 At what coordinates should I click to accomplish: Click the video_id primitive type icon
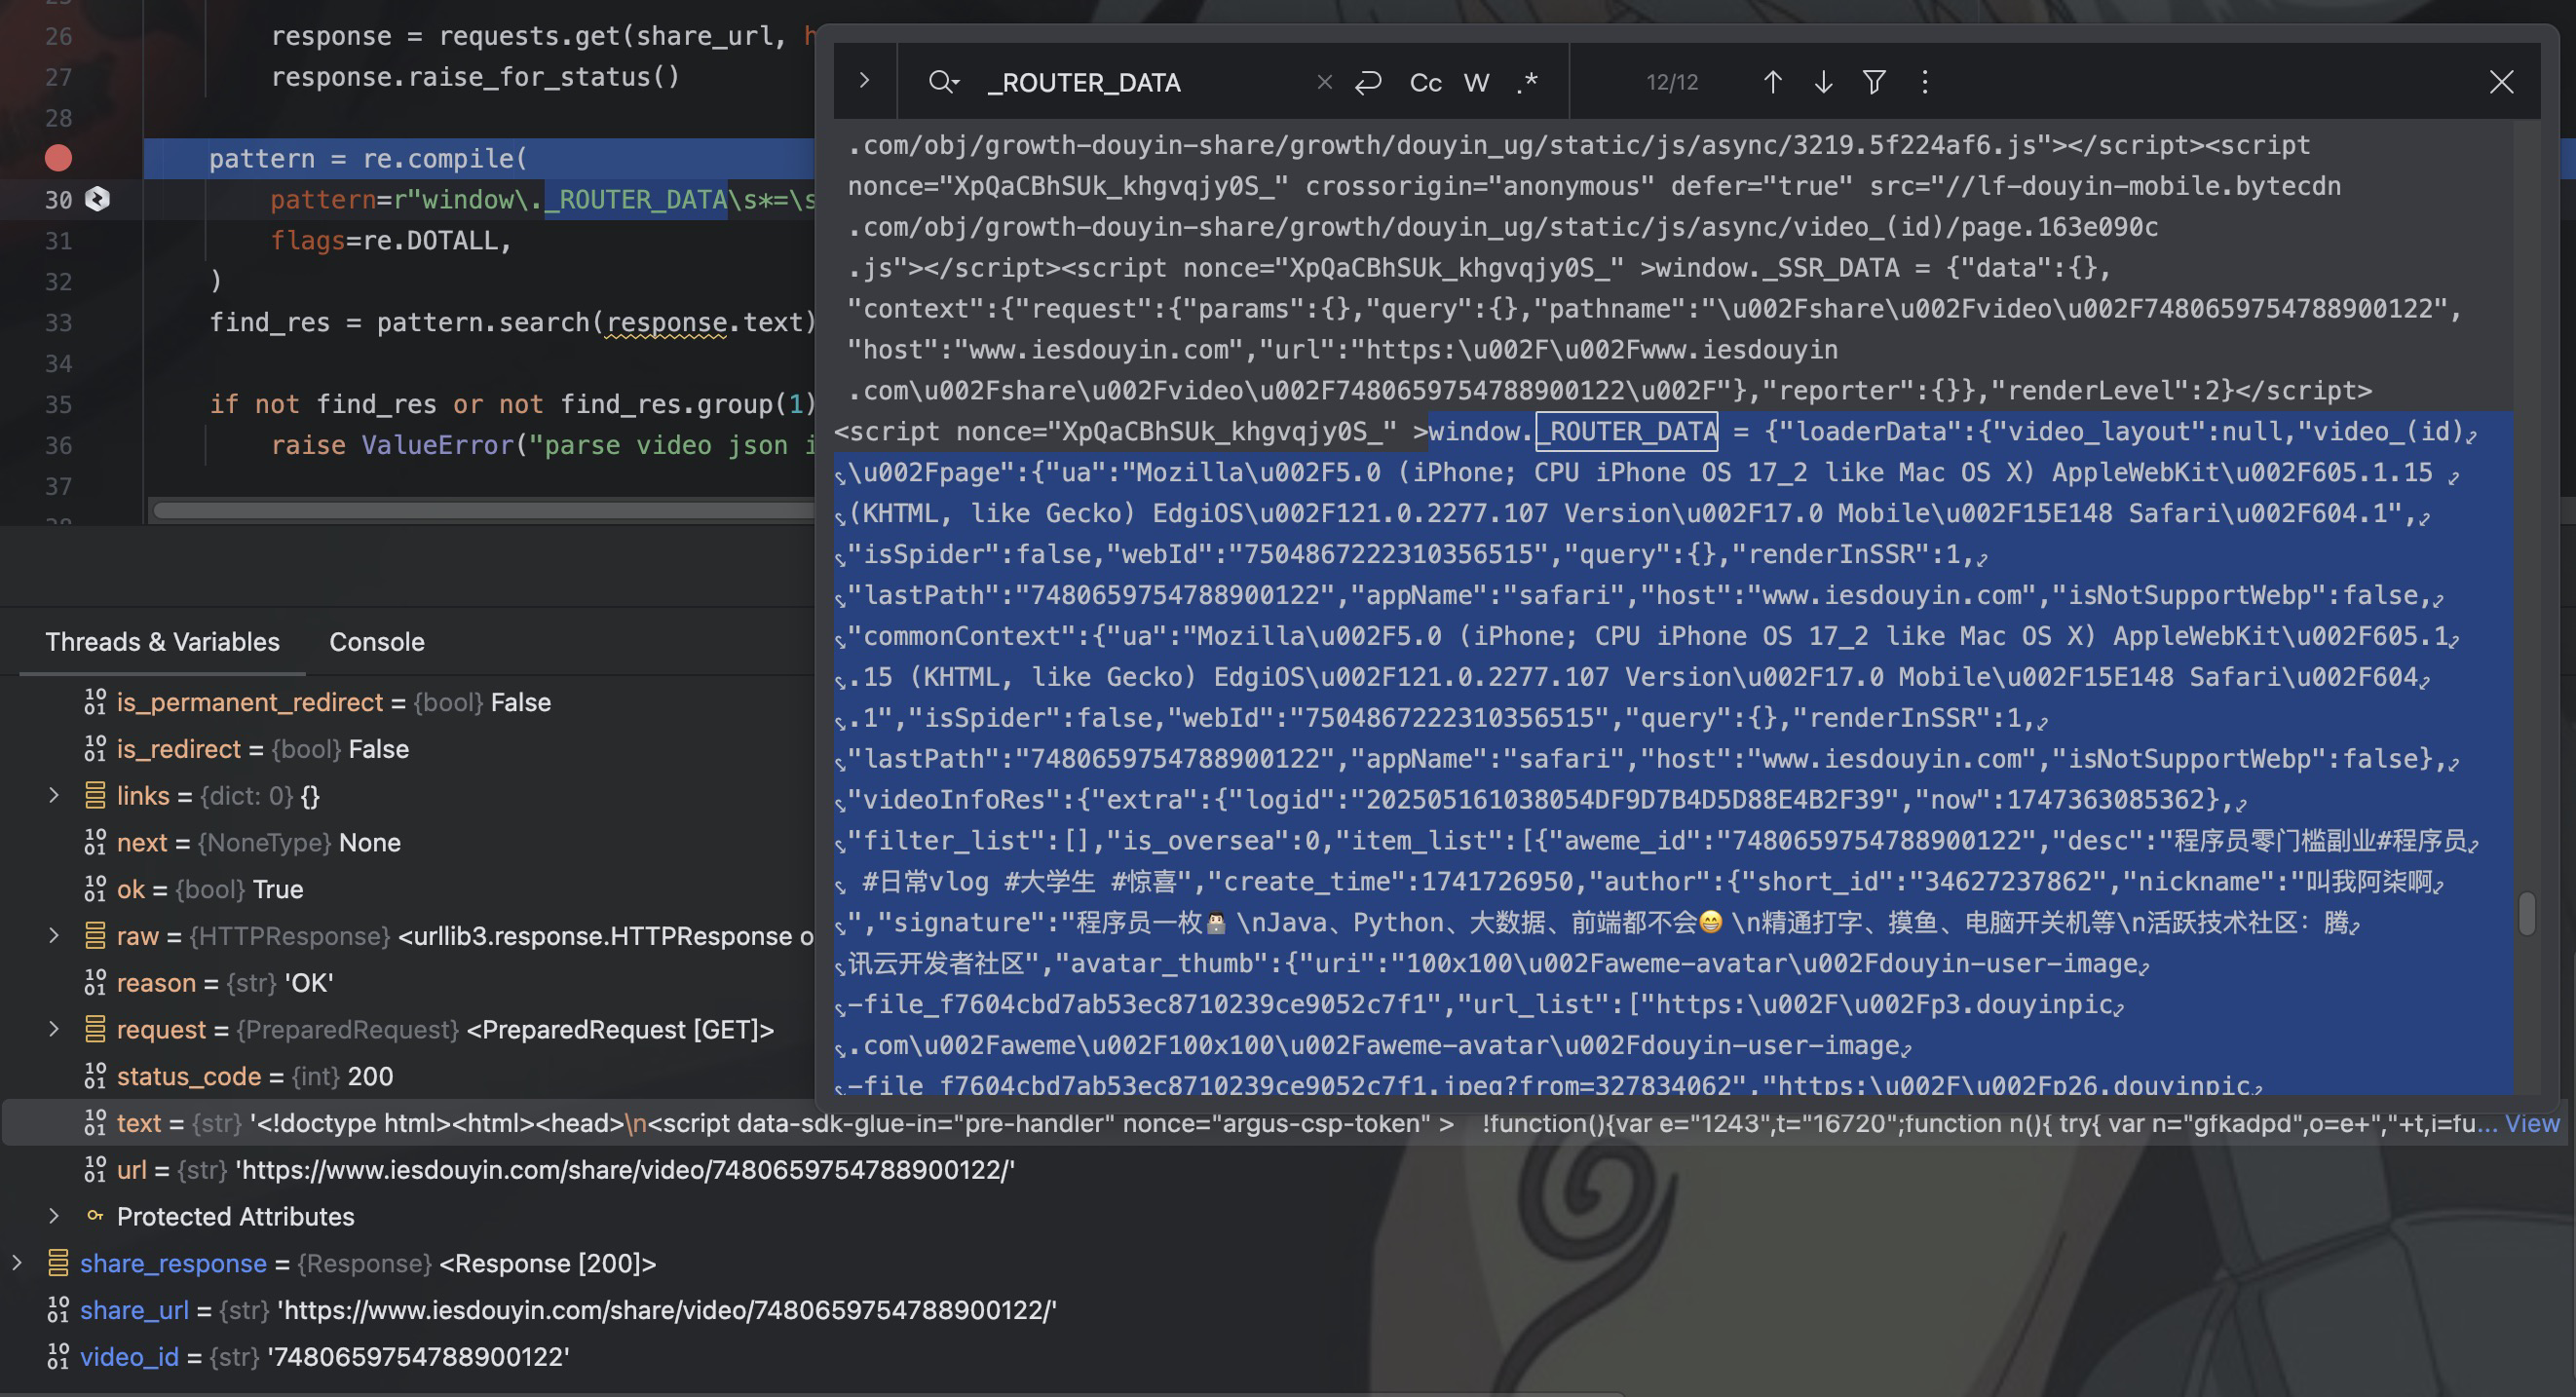coord(58,1356)
